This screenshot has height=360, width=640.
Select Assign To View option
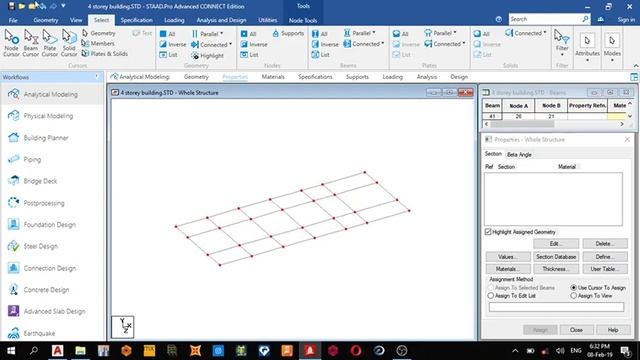pos(573,296)
